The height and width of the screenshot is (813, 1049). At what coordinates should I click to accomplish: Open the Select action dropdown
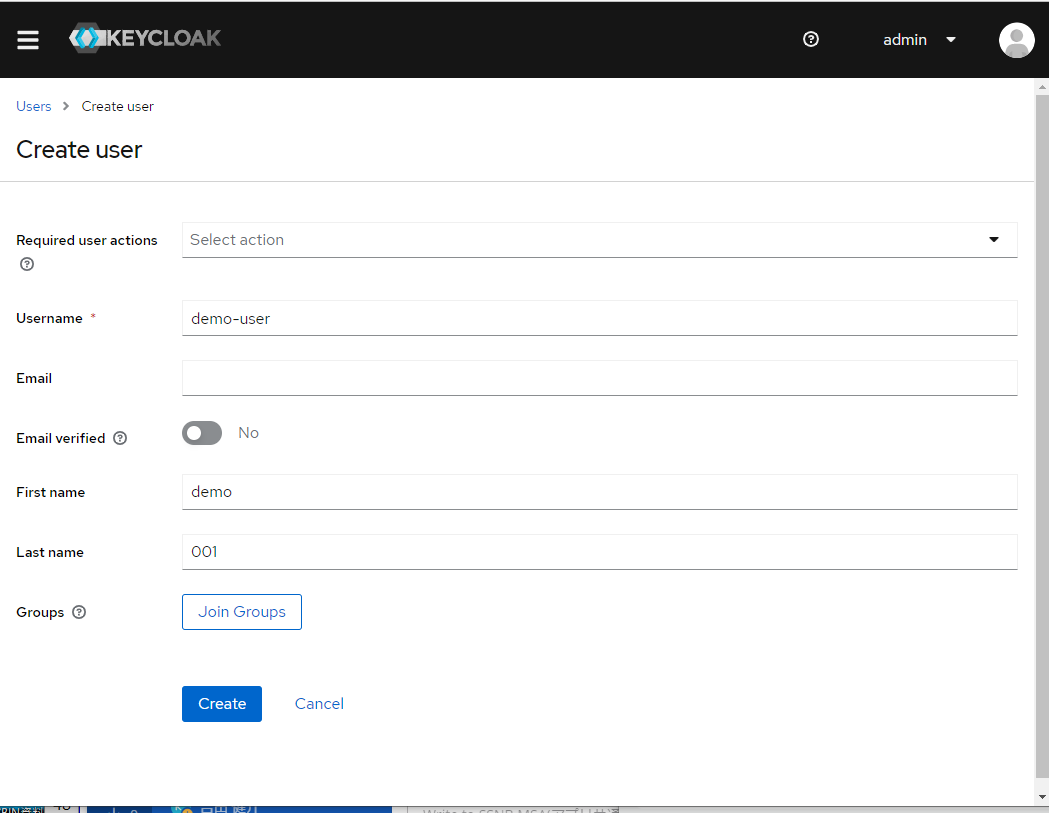600,240
